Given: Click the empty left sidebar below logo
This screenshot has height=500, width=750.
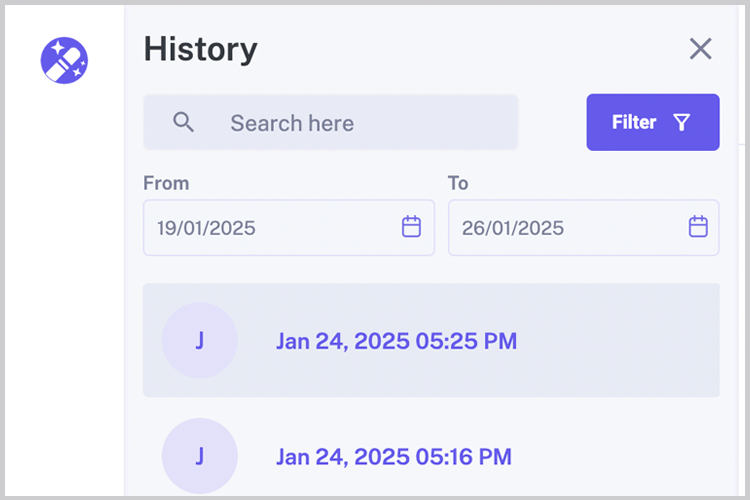Looking at the screenshot, I should point(64,300).
